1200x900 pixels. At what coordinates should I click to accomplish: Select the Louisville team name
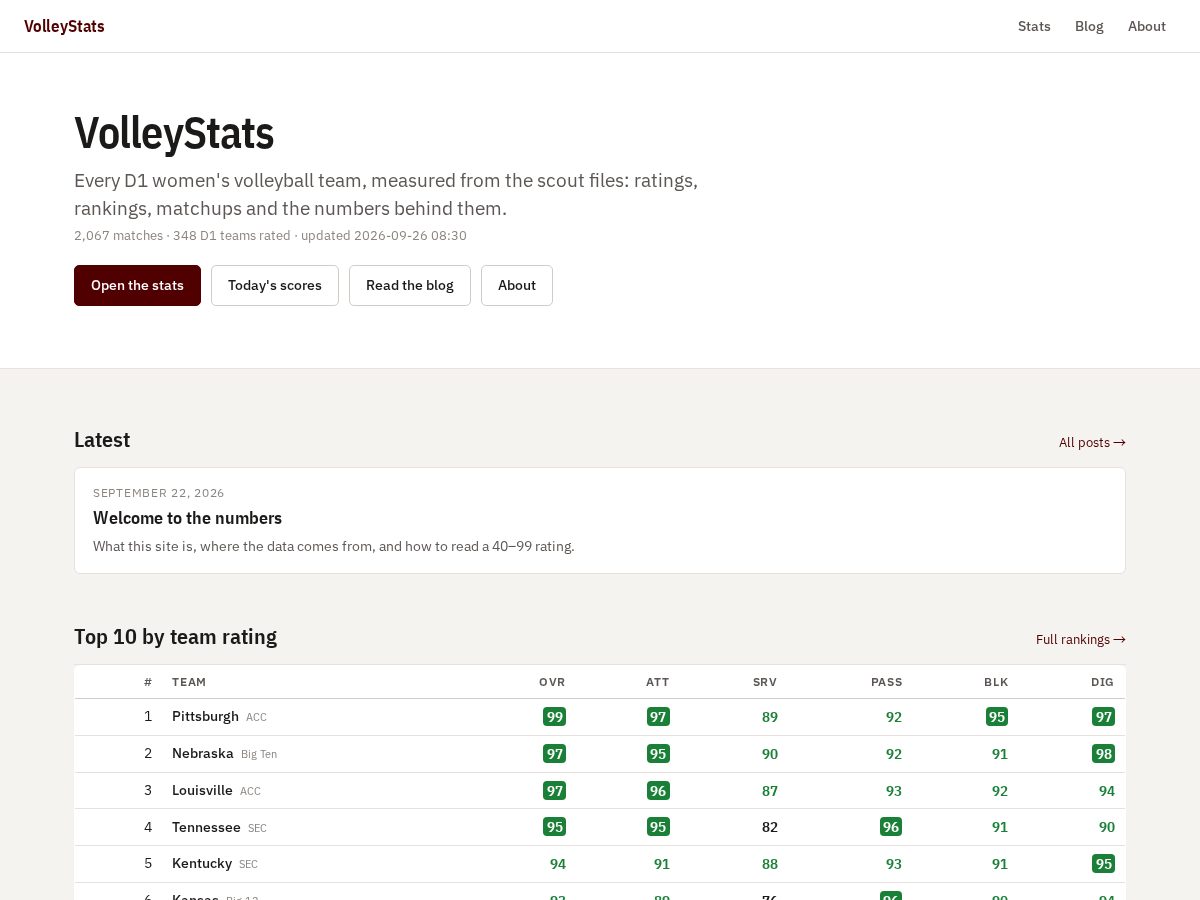coord(202,790)
